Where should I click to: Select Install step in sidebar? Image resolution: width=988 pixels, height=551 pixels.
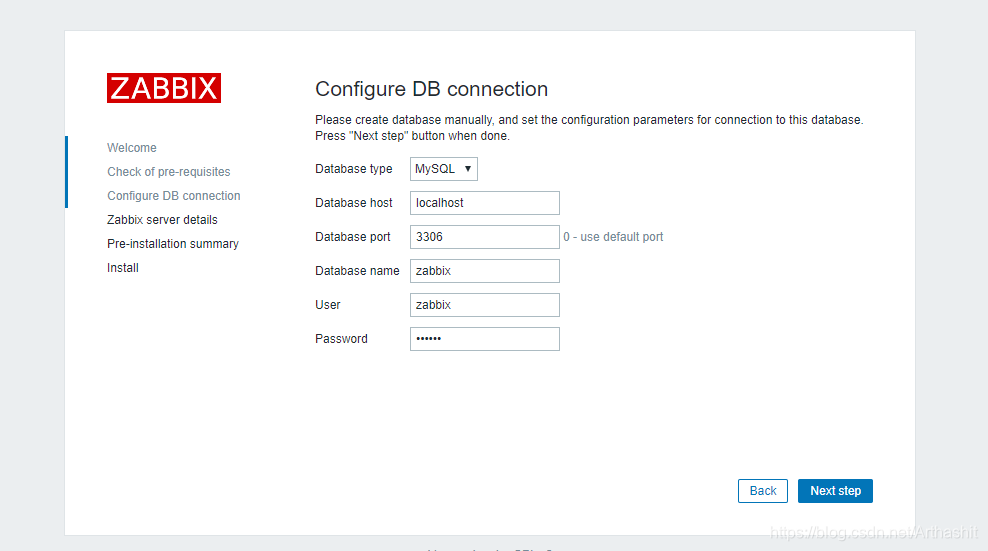point(123,267)
